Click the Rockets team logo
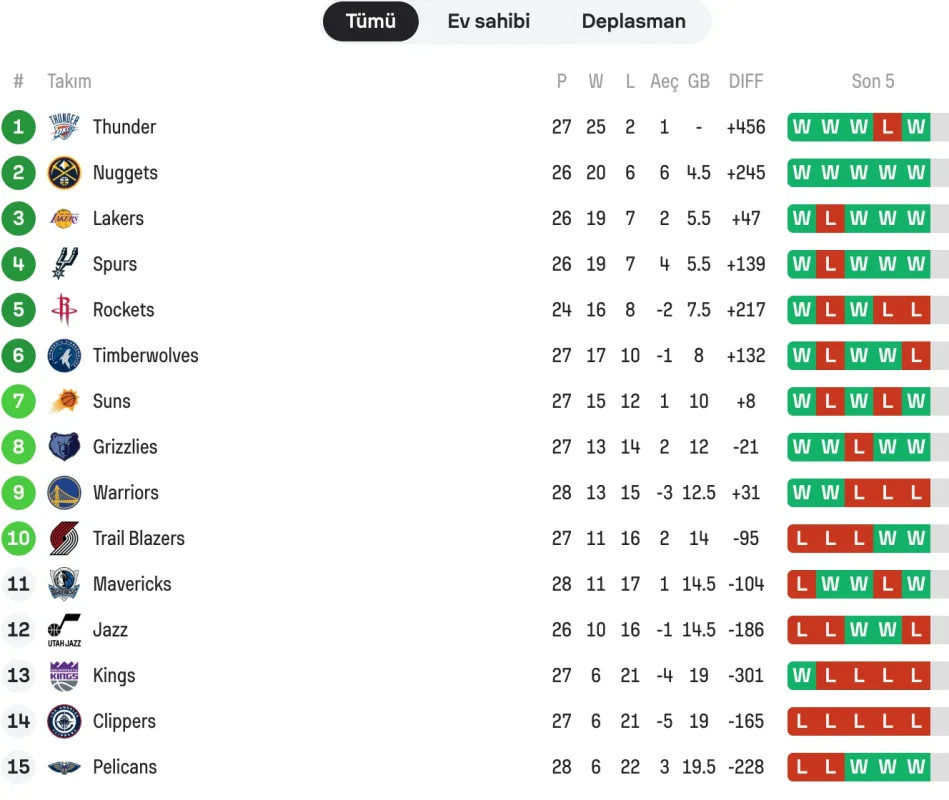Screen dimensions: 949x800 coord(64,310)
